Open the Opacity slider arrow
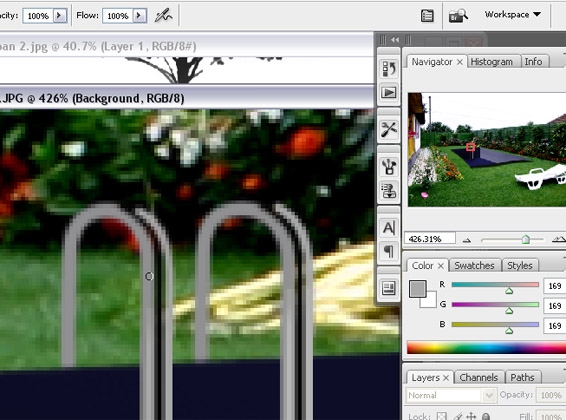 coord(60,16)
